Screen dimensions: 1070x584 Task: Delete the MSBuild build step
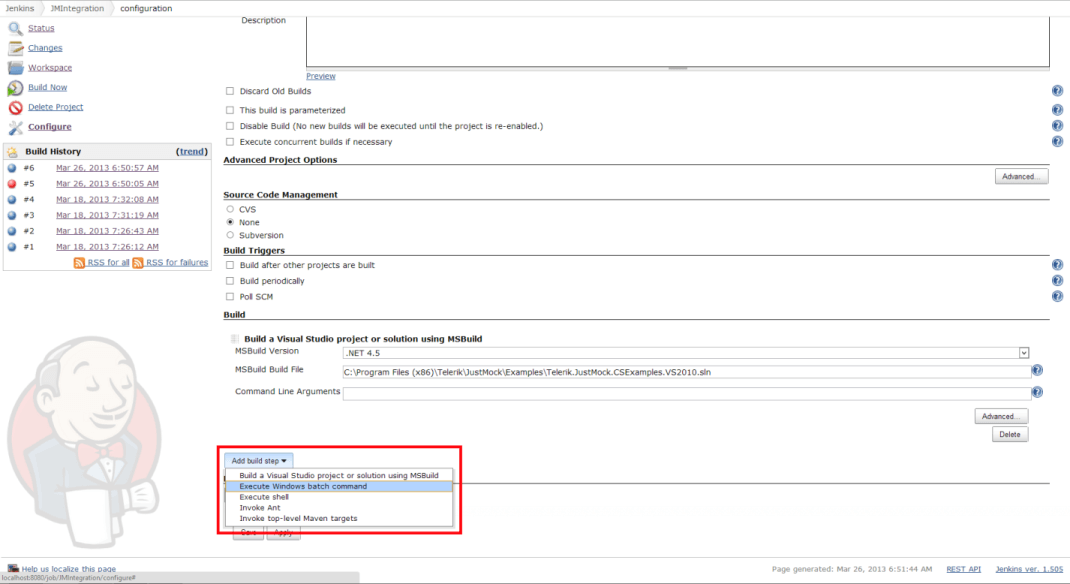(1010, 435)
